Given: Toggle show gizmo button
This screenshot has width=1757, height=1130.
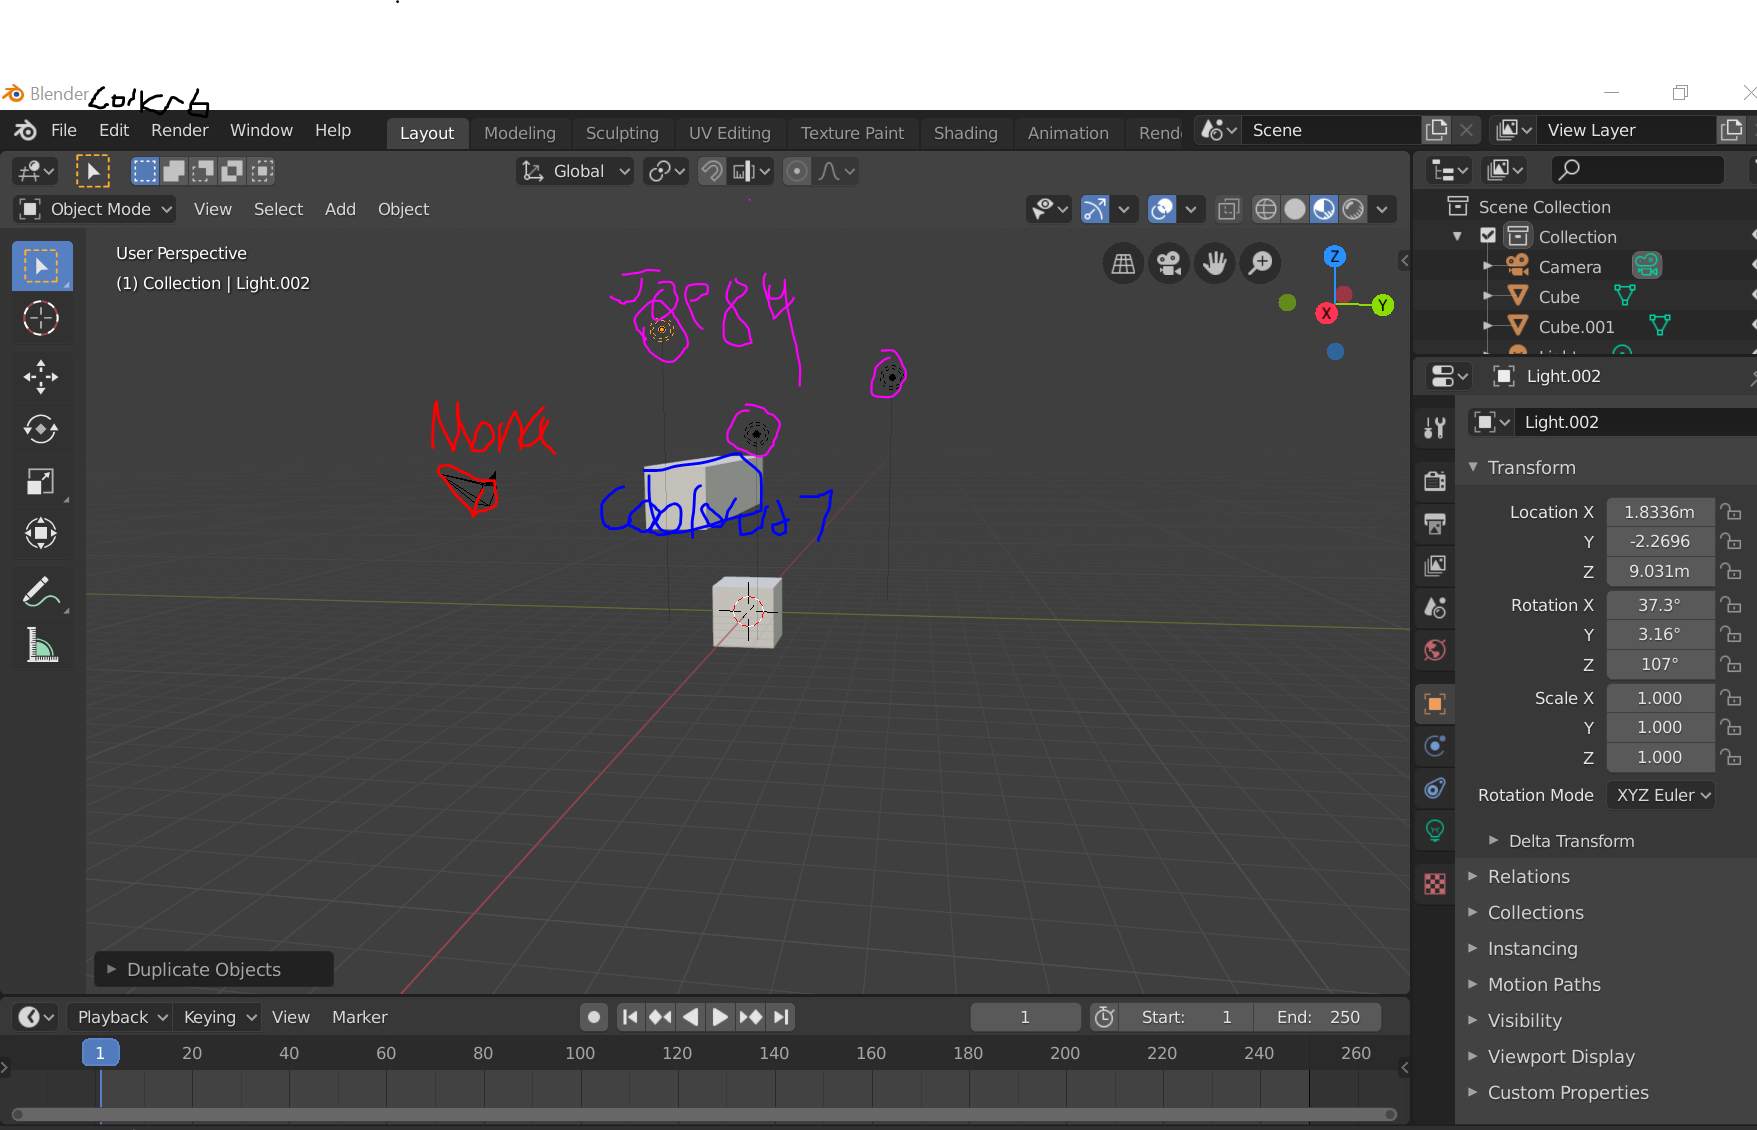Looking at the screenshot, I should (x=1095, y=209).
